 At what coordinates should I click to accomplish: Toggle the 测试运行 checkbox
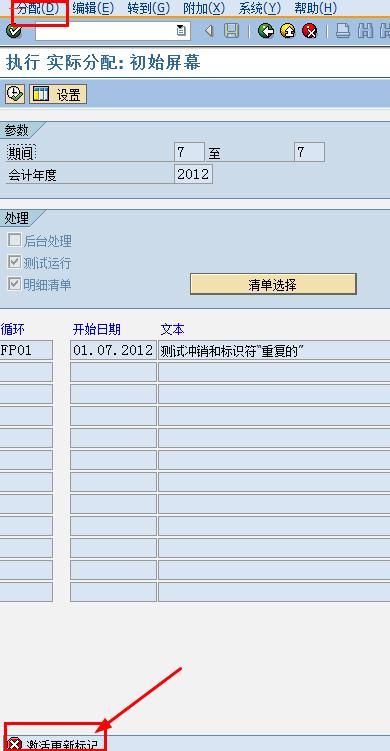tap(14, 262)
